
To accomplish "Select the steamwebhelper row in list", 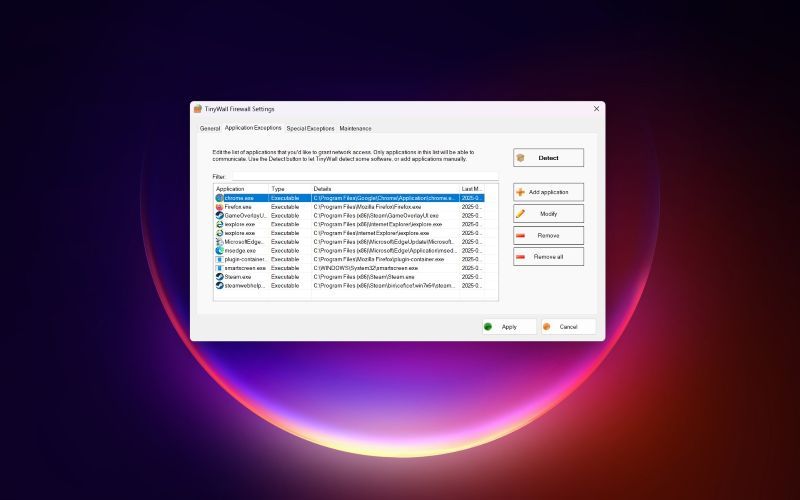I will (x=349, y=286).
